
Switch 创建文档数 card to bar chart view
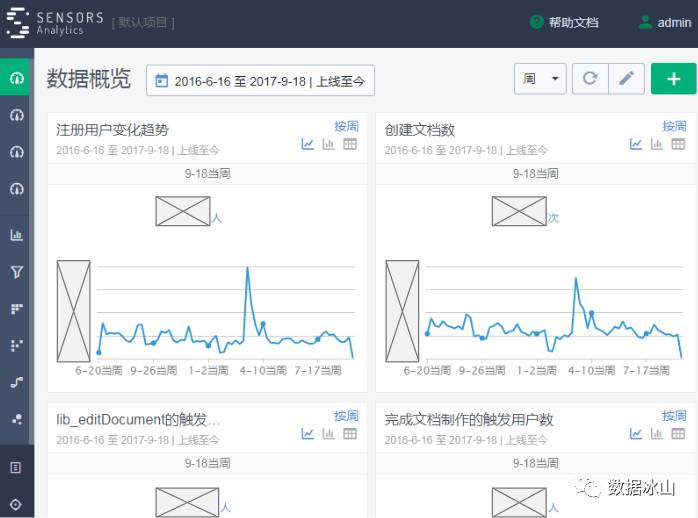[x=657, y=144]
